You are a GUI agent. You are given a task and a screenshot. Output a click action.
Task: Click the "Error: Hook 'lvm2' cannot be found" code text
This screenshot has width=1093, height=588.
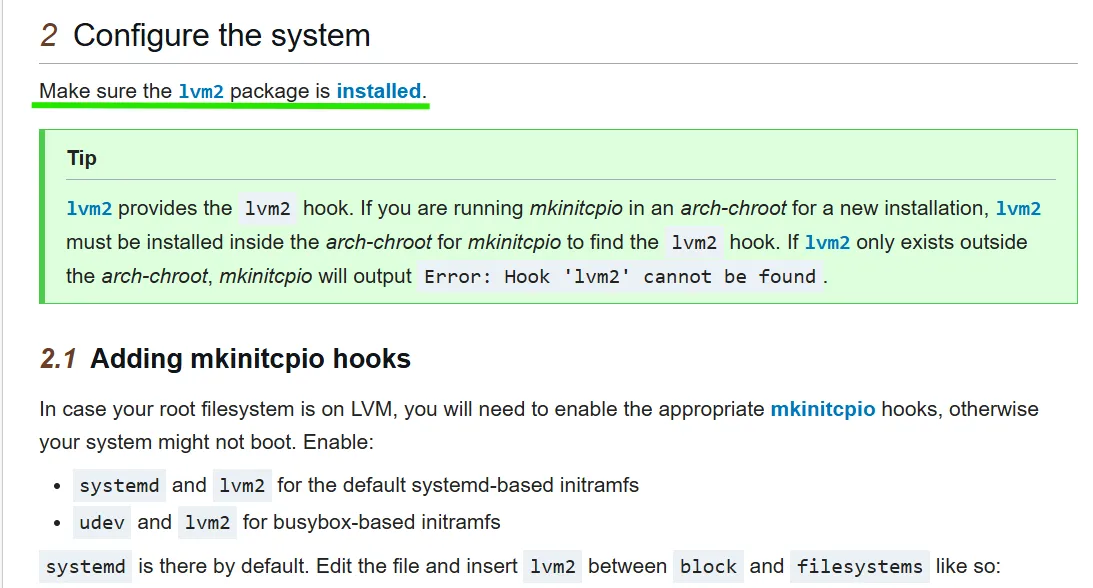(x=620, y=277)
